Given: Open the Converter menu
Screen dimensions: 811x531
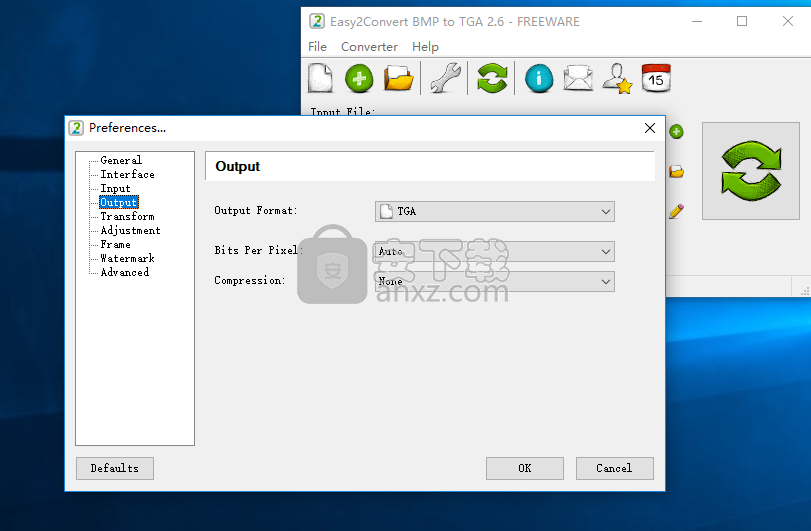Looking at the screenshot, I should click(369, 47).
